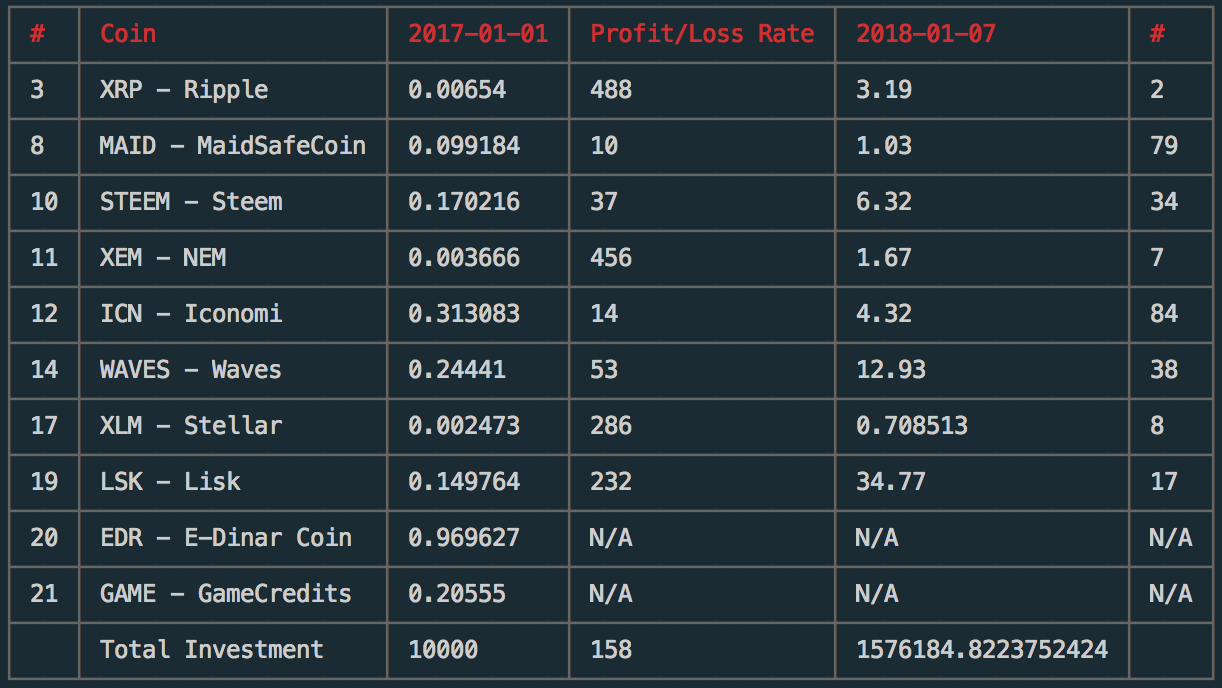1222x688 pixels.
Task: Select 2017 rank 21 in GameCredits row
Action: tap(44, 594)
